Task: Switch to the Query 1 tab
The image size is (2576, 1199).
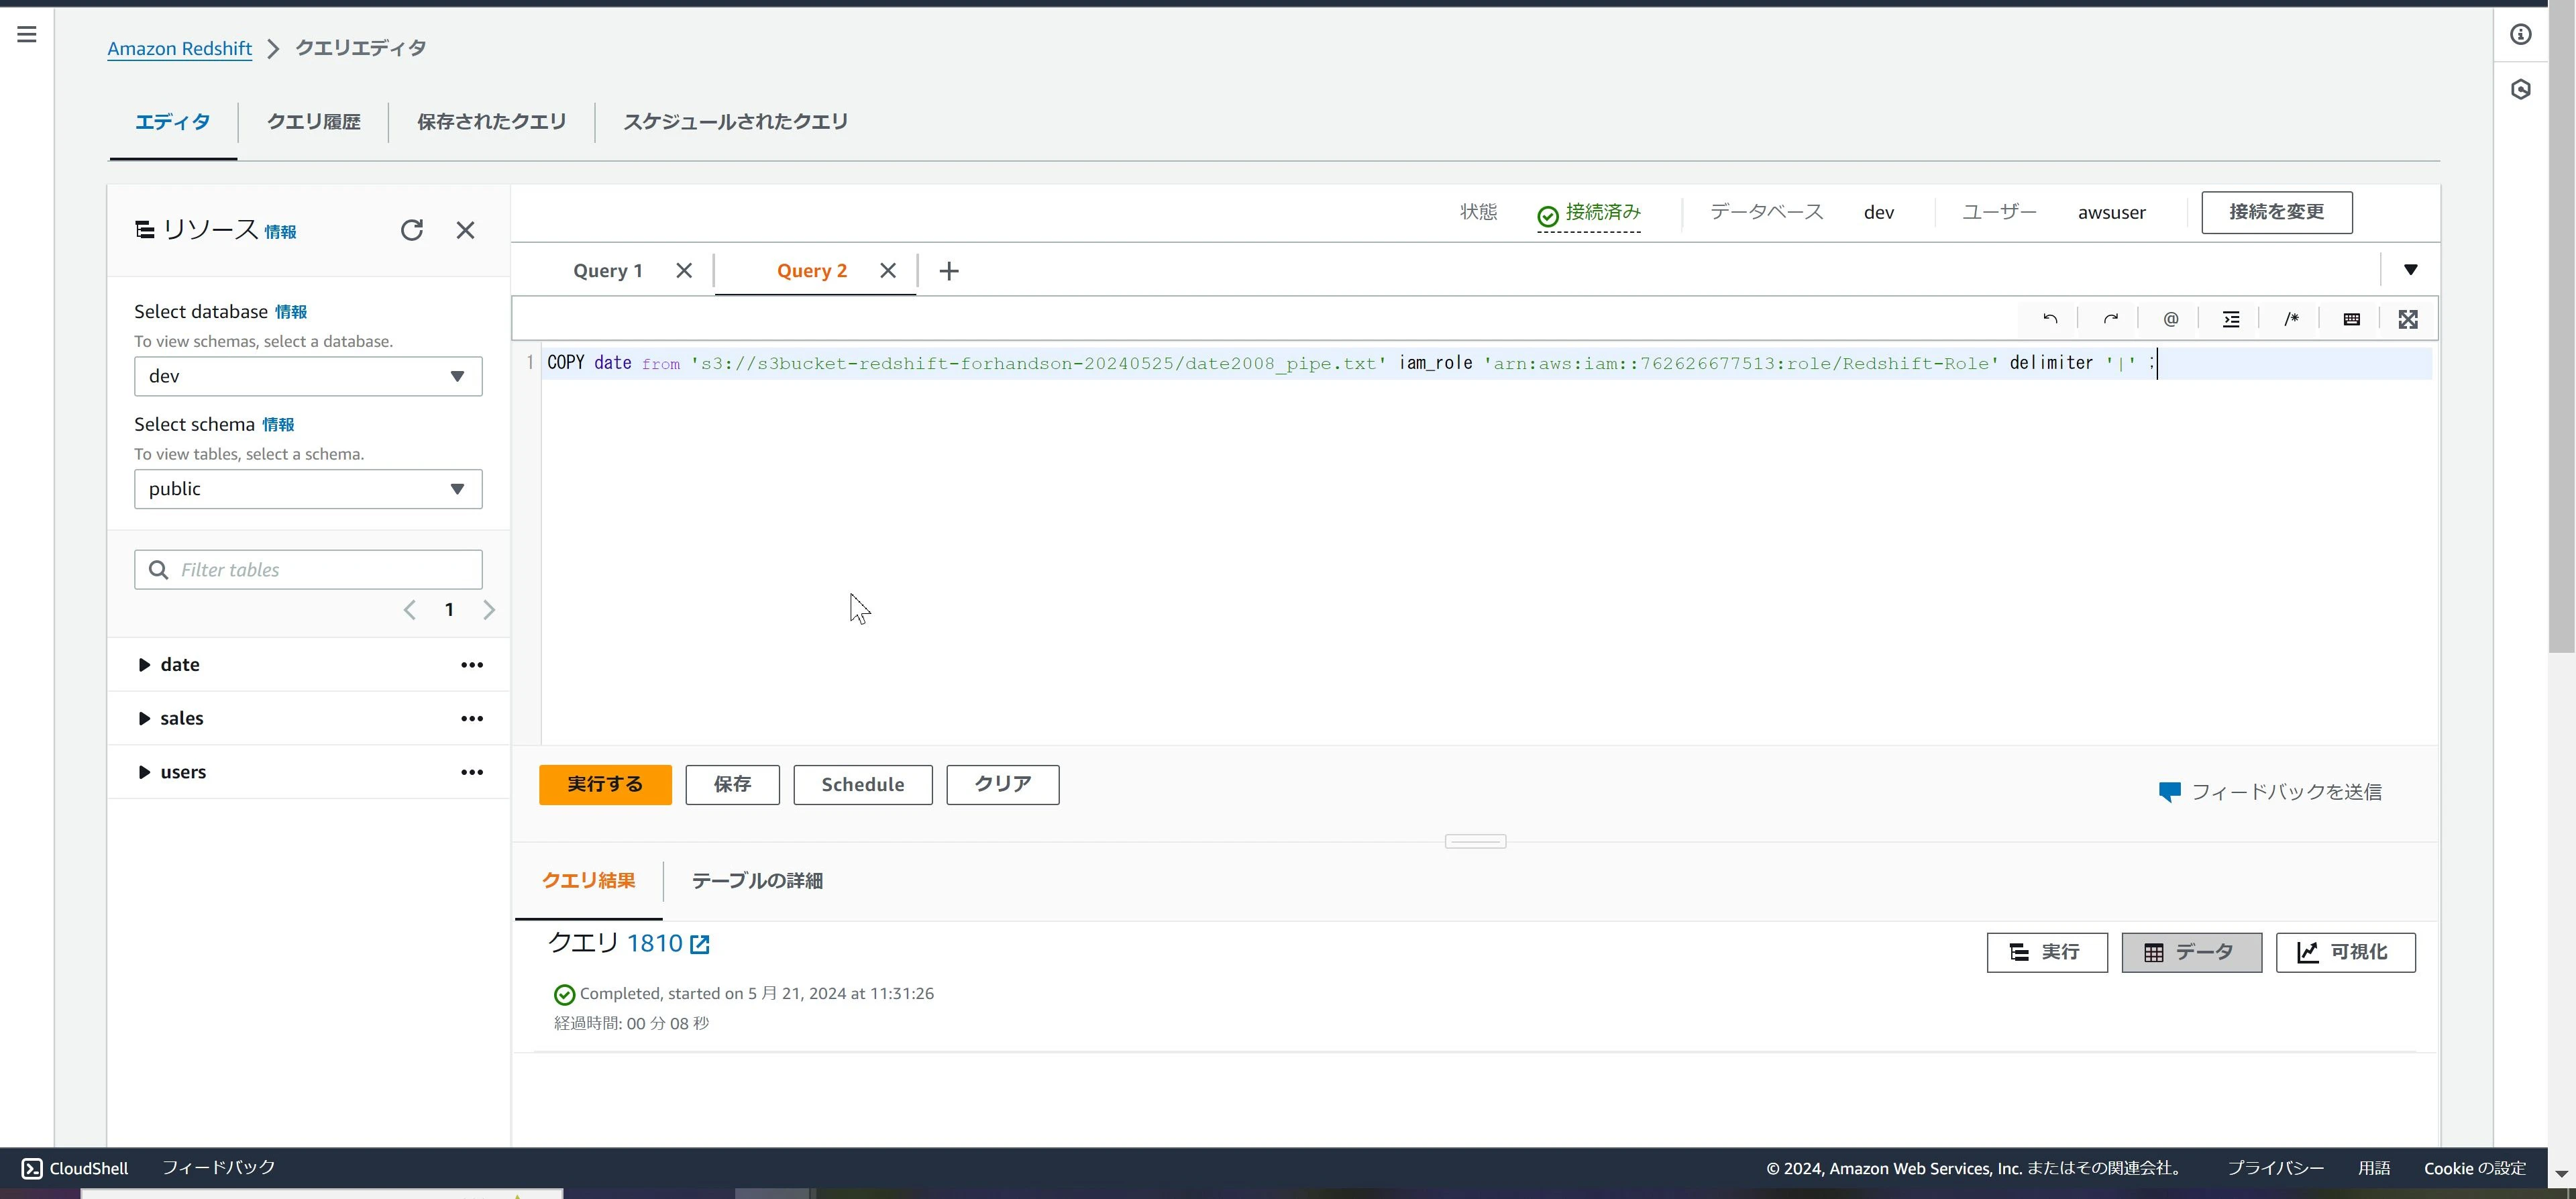Action: click(x=607, y=271)
